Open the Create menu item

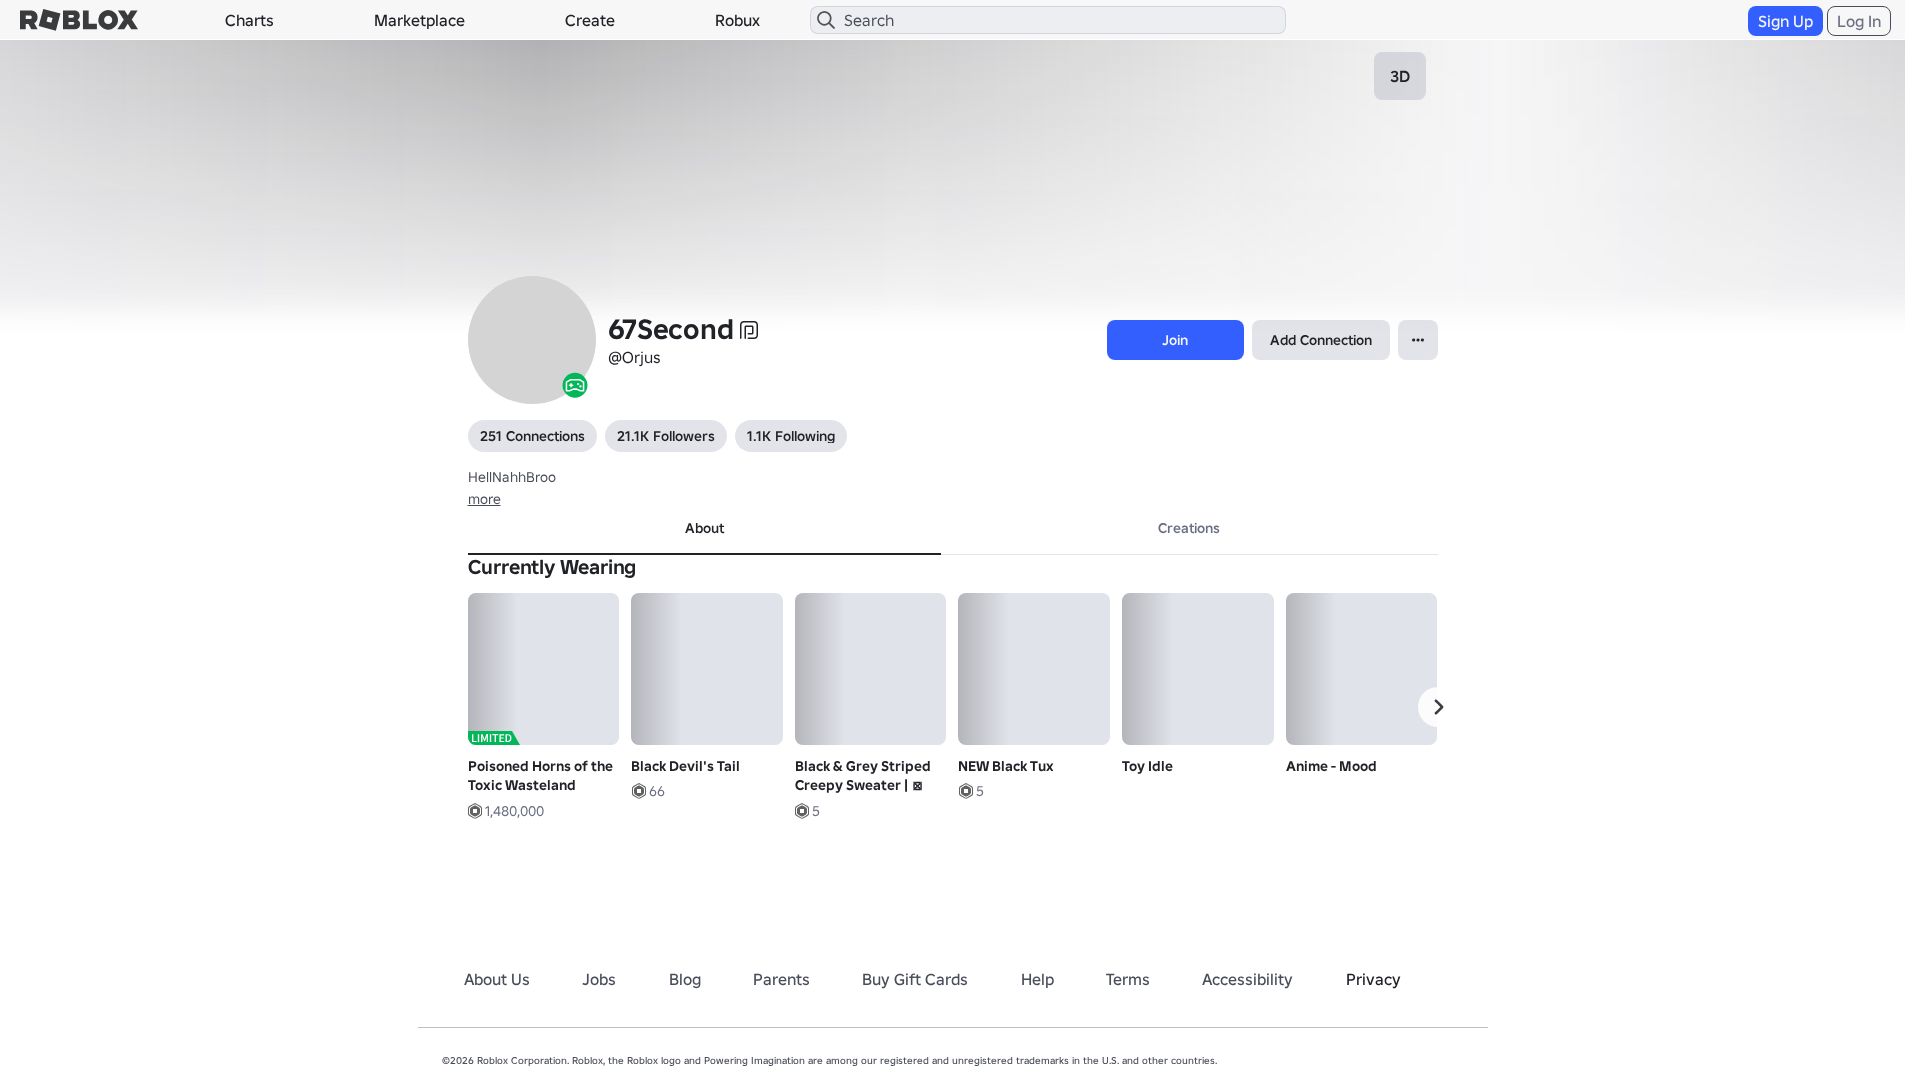pyautogui.click(x=590, y=20)
